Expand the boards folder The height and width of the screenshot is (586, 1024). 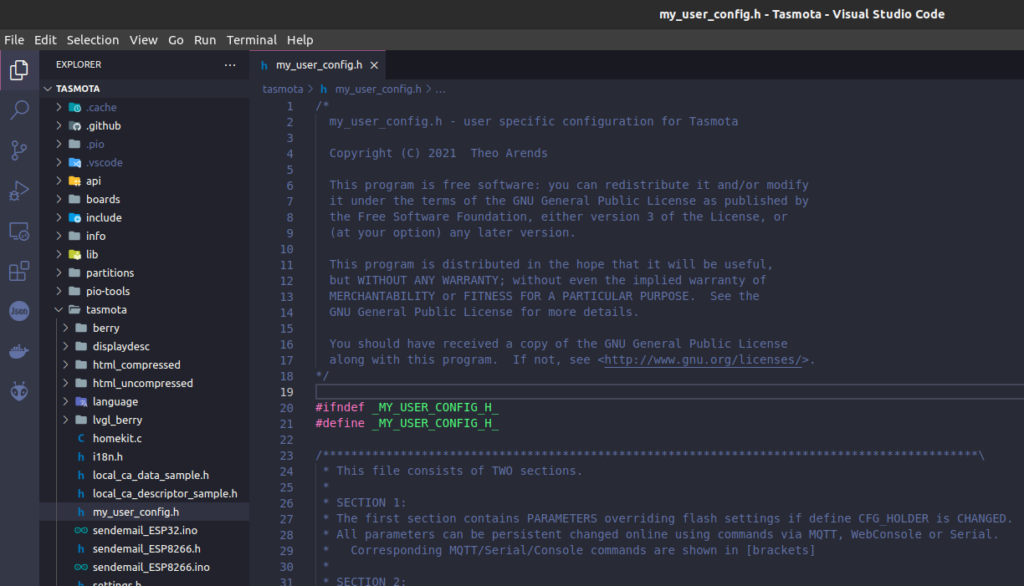144,199
